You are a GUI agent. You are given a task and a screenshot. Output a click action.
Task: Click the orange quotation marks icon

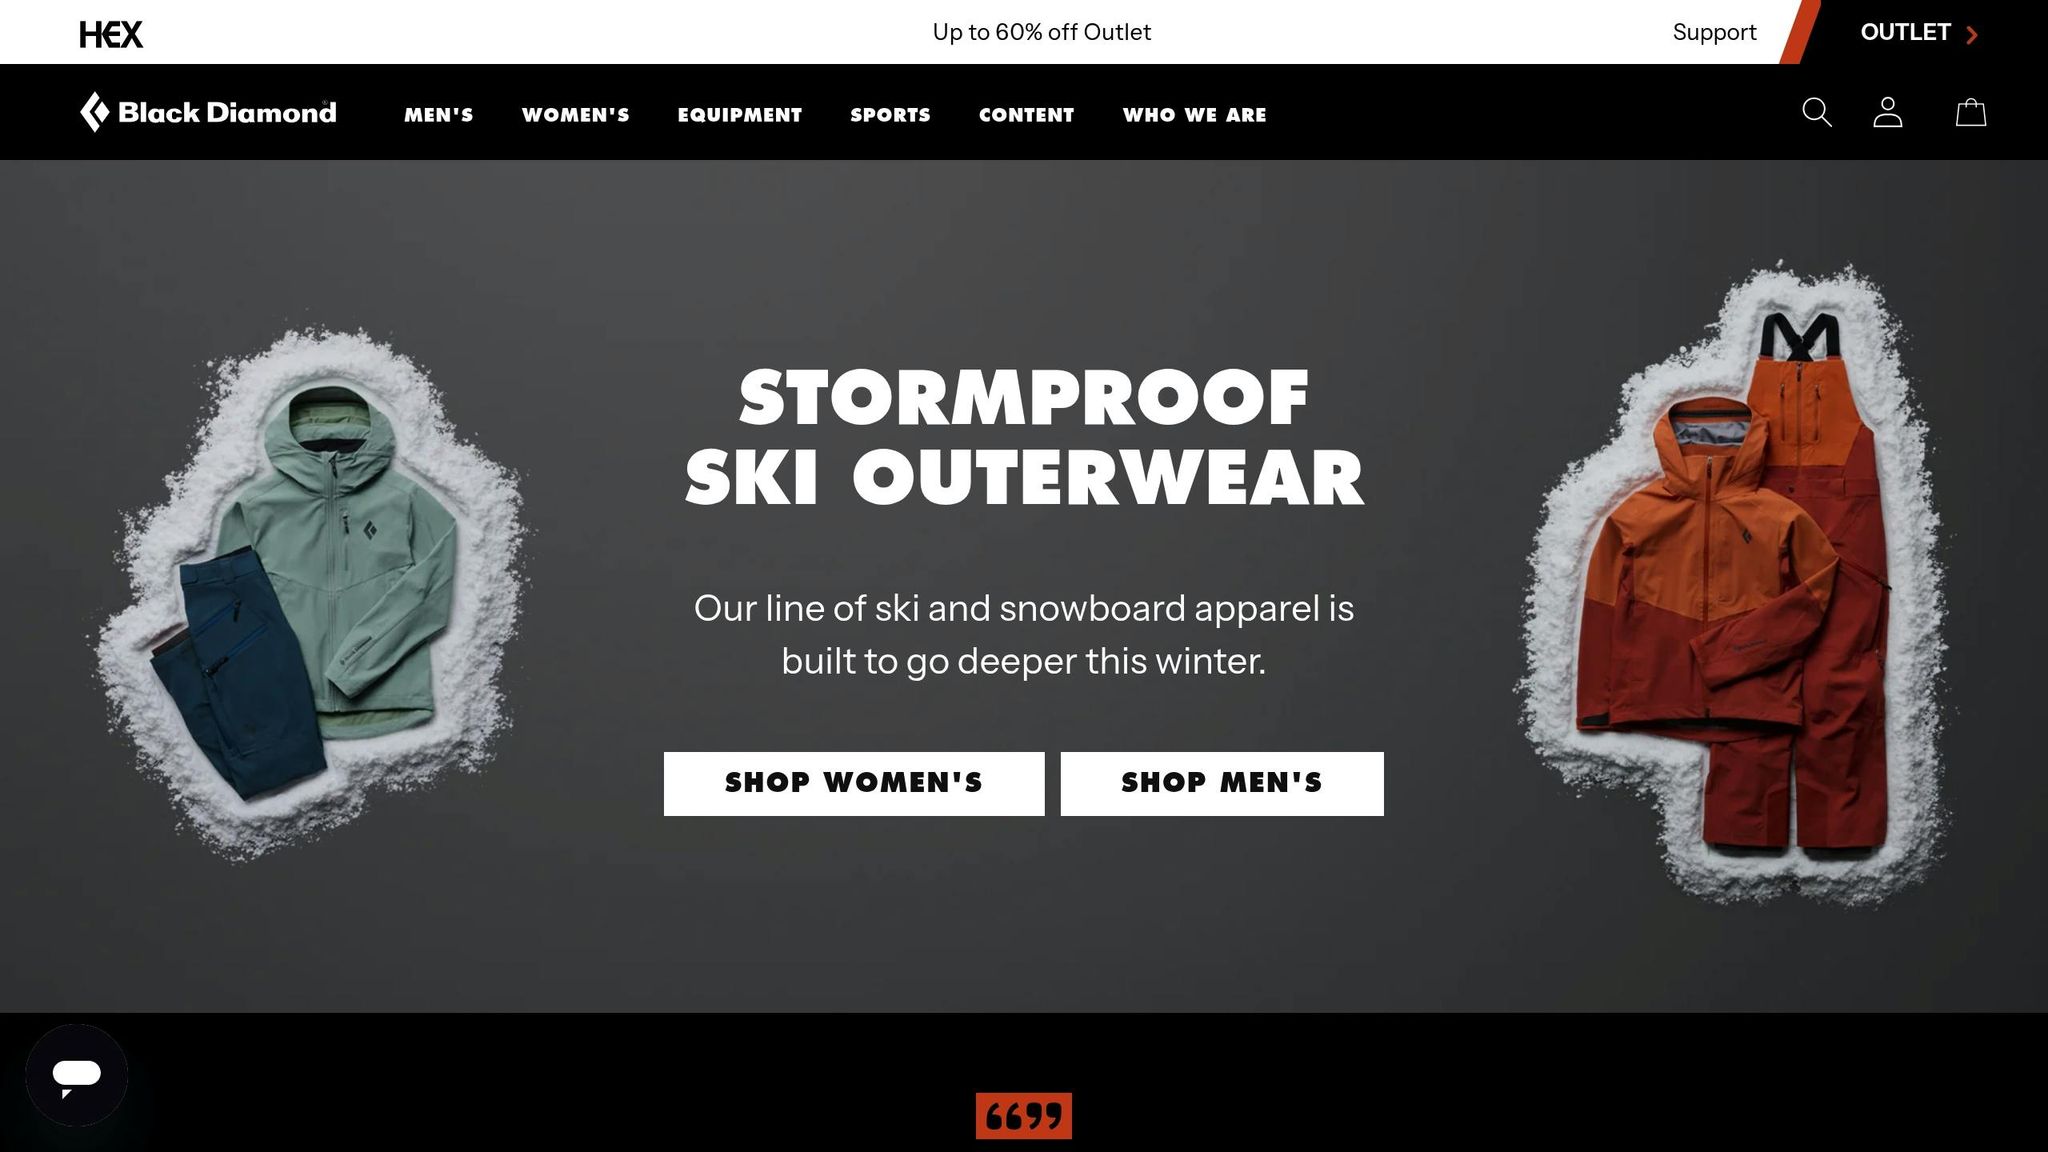pyautogui.click(x=1023, y=1116)
